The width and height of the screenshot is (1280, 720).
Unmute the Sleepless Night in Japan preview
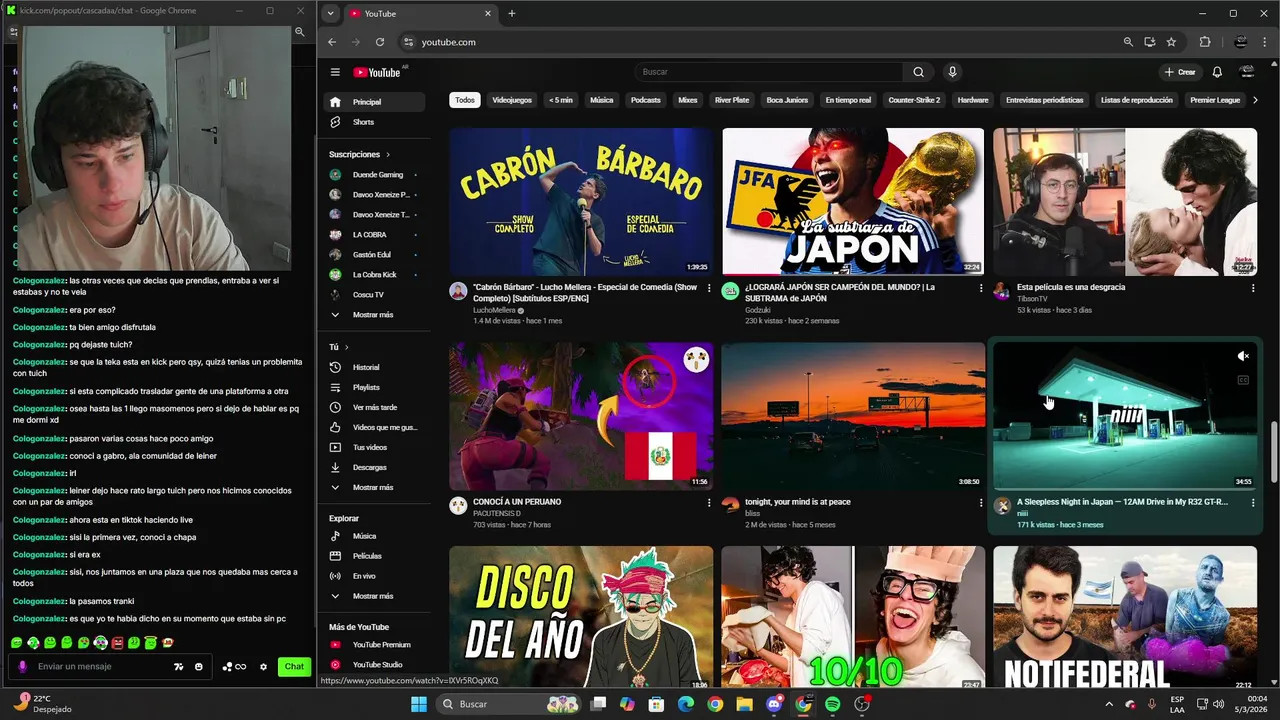(x=1243, y=356)
